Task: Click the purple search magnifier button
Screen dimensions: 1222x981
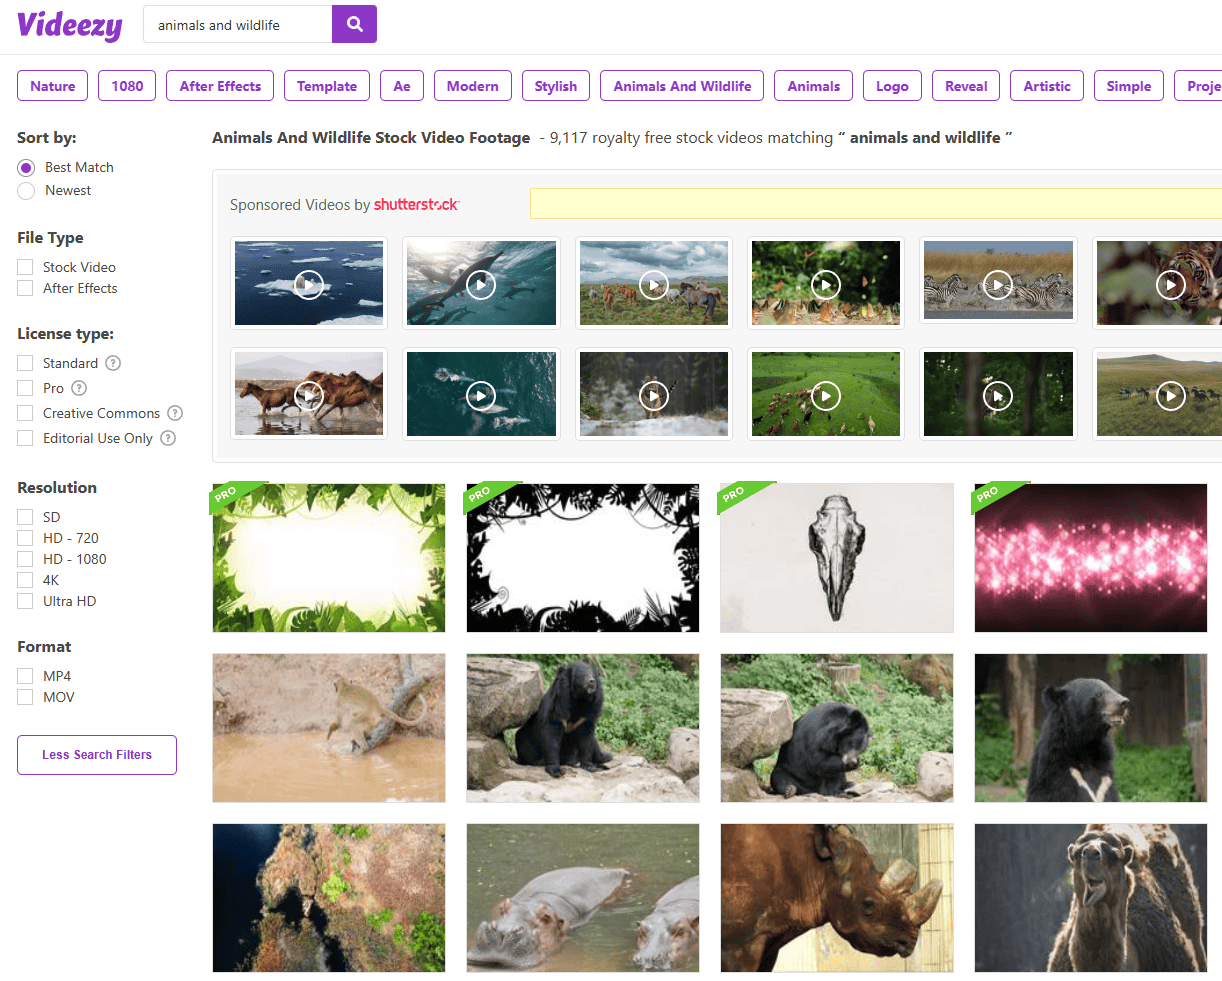Action: 354,24
